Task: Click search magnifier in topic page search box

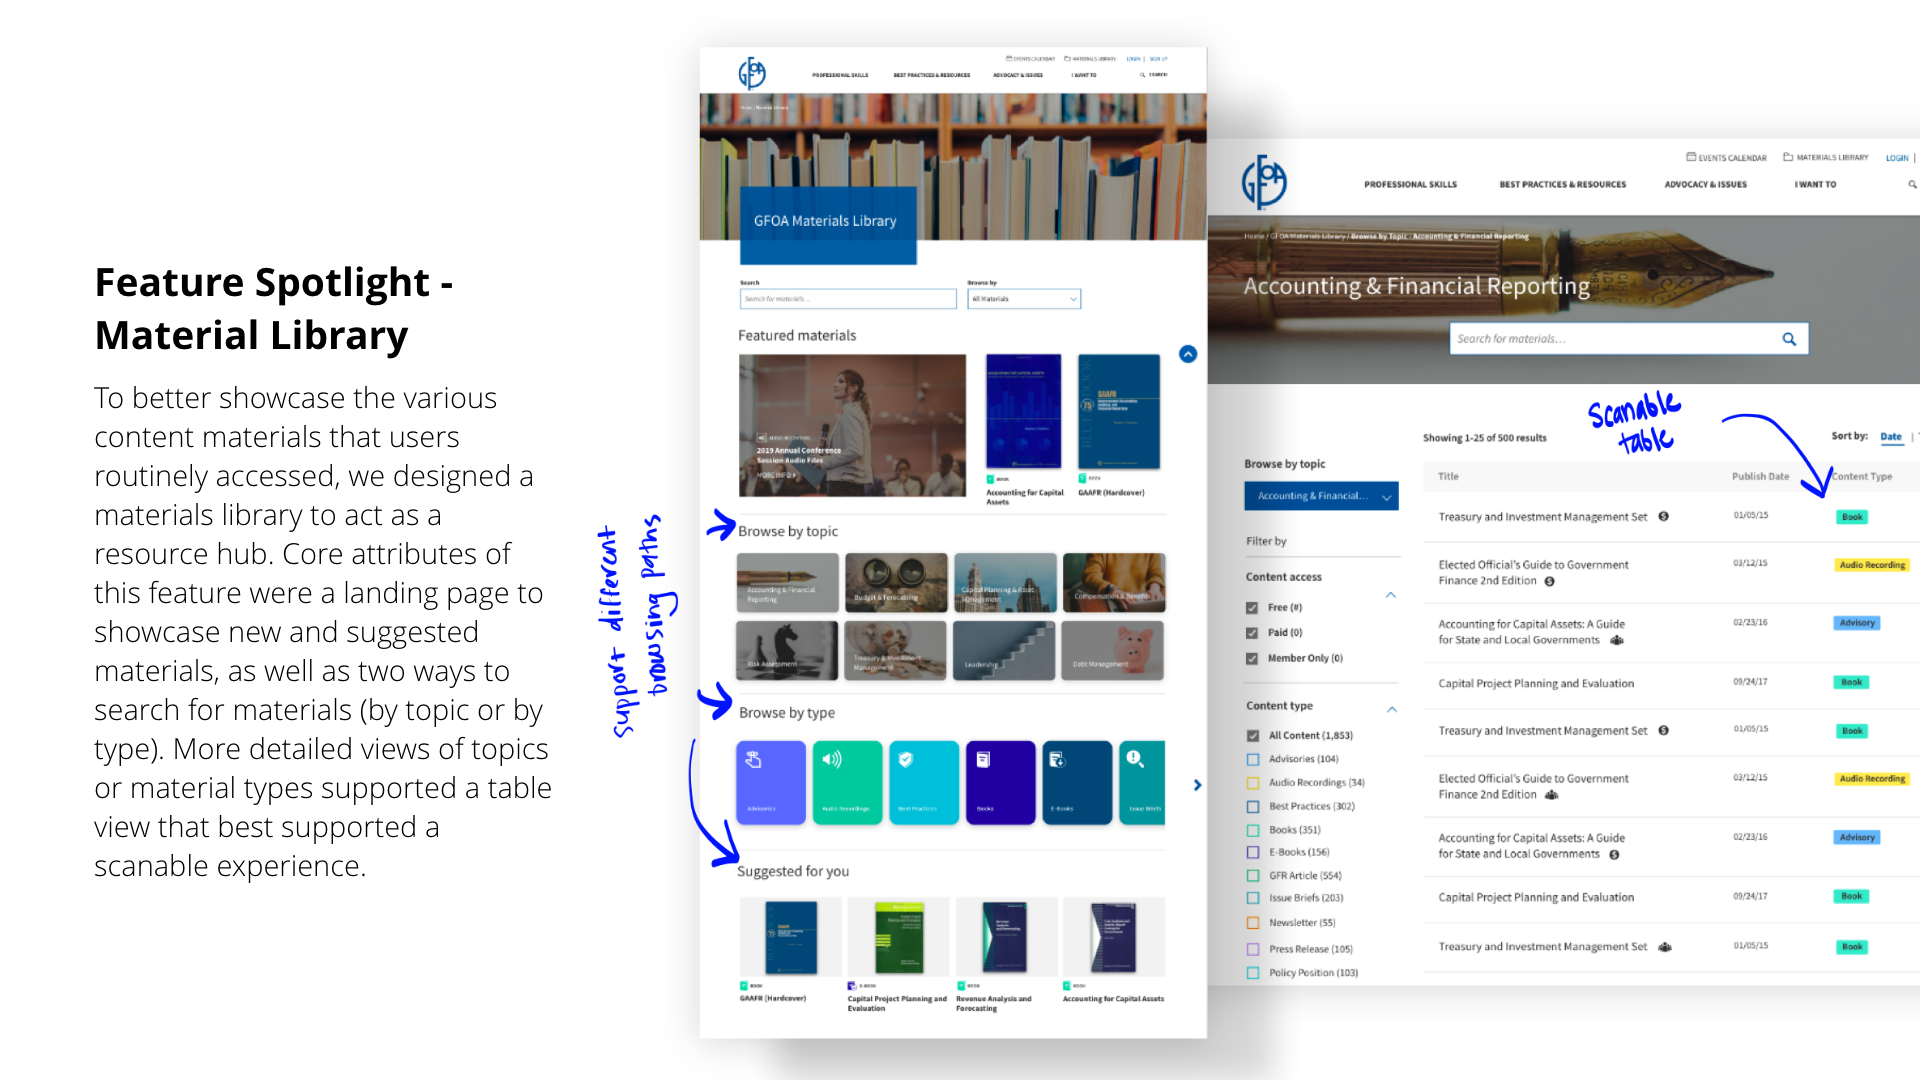Action: [1789, 339]
